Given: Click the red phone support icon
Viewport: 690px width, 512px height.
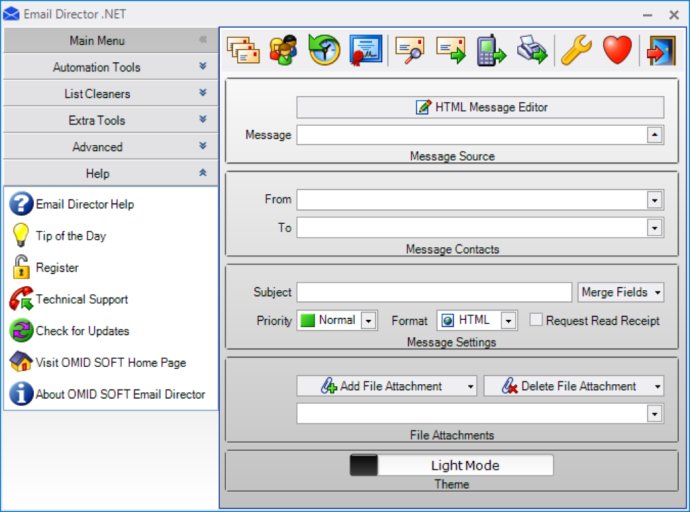Looking at the screenshot, I should point(21,299).
